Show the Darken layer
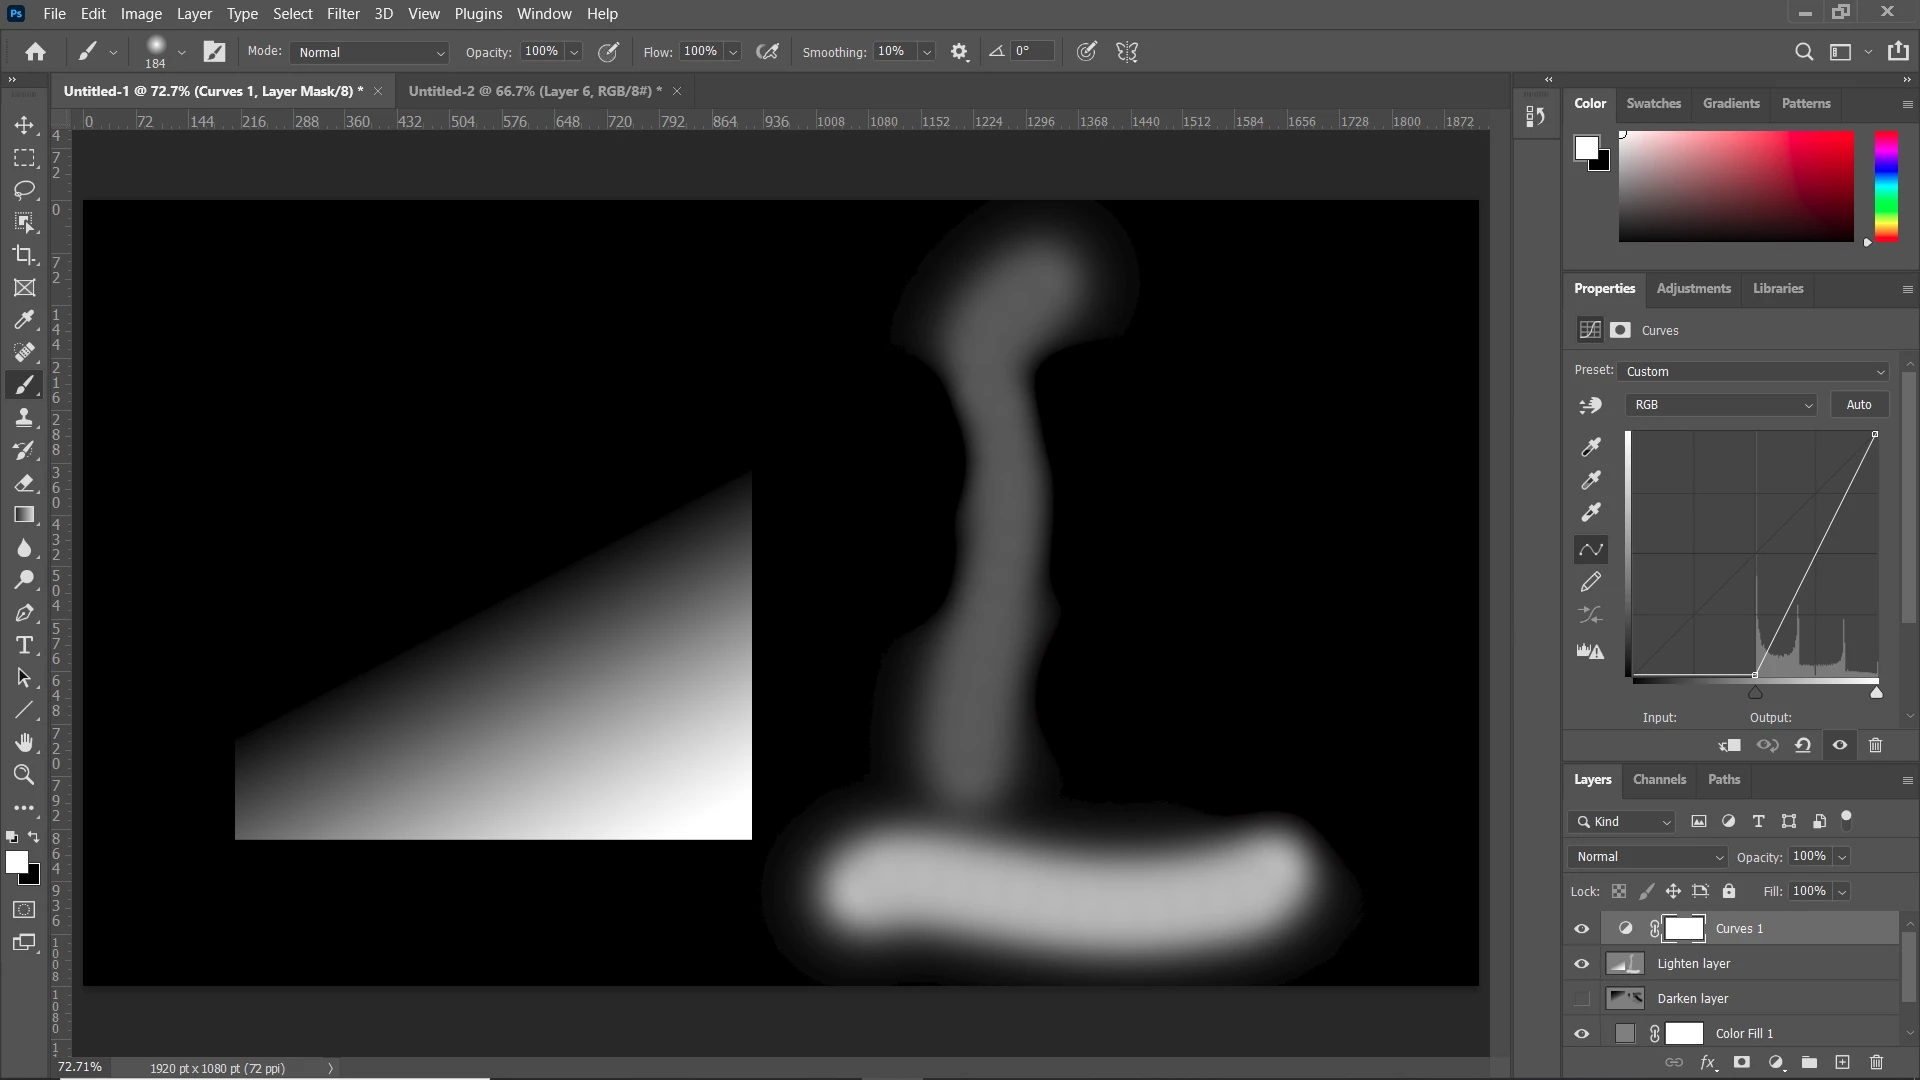Viewport: 1920px width, 1080px height. pos(1581,999)
